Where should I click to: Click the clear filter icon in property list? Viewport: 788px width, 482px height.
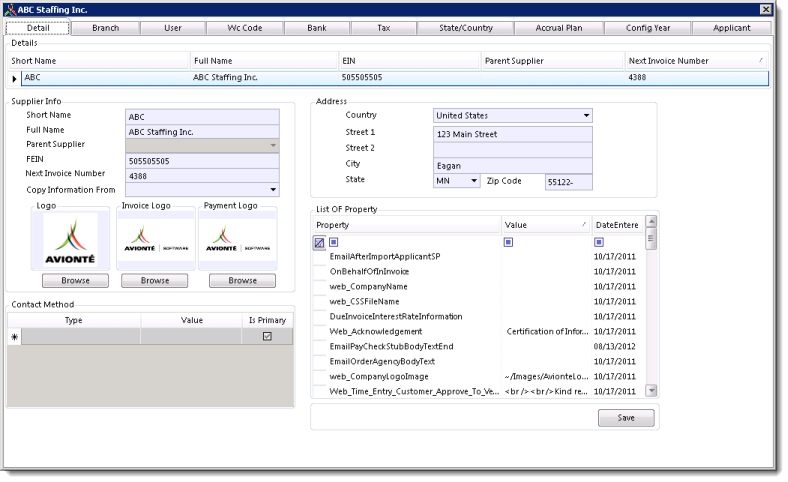319,242
